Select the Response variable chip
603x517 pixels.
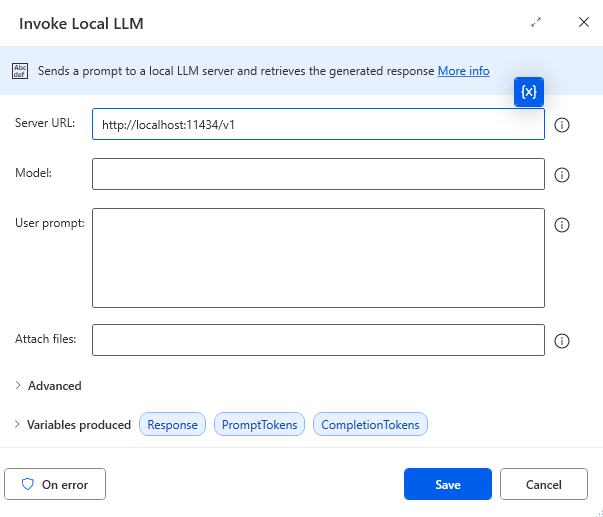(x=172, y=424)
